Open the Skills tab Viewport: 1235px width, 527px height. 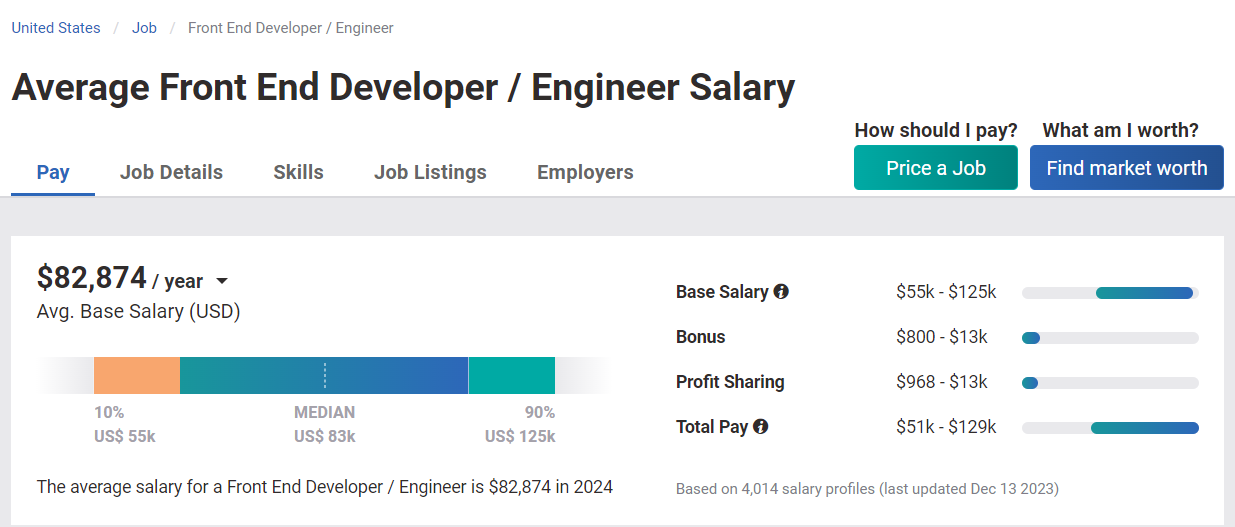click(298, 172)
